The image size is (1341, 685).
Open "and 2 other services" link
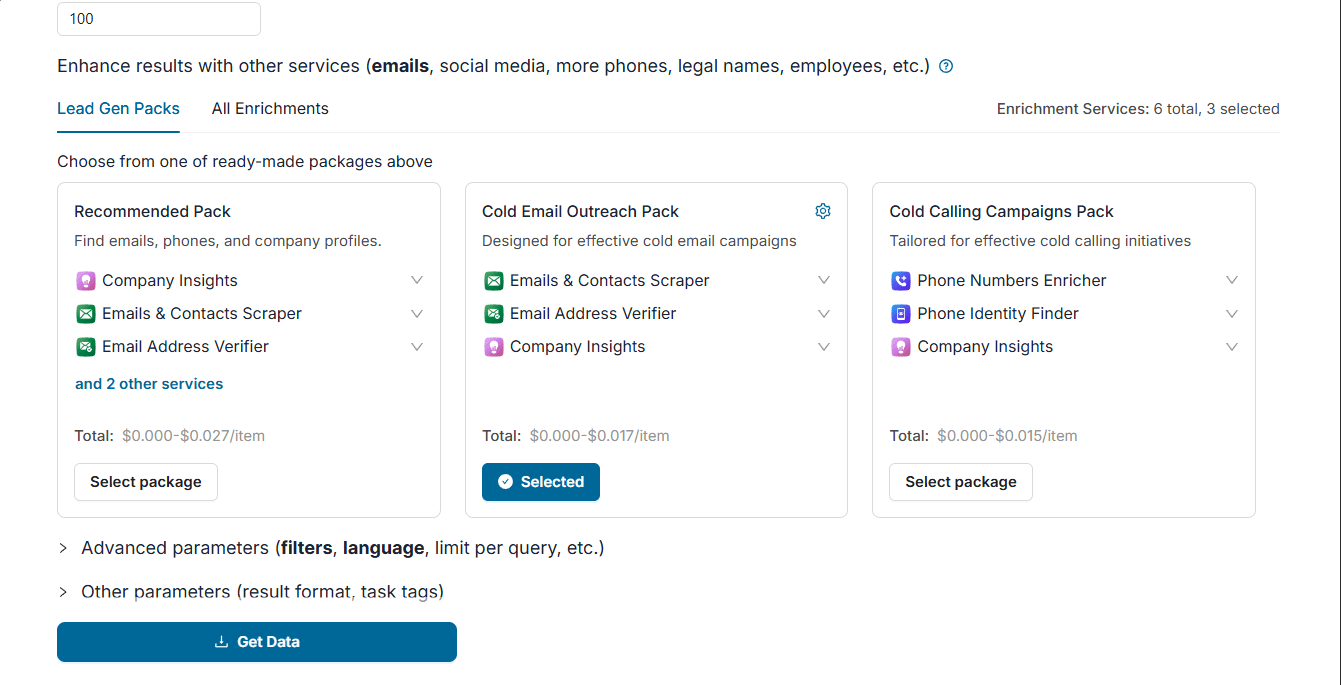(x=149, y=384)
